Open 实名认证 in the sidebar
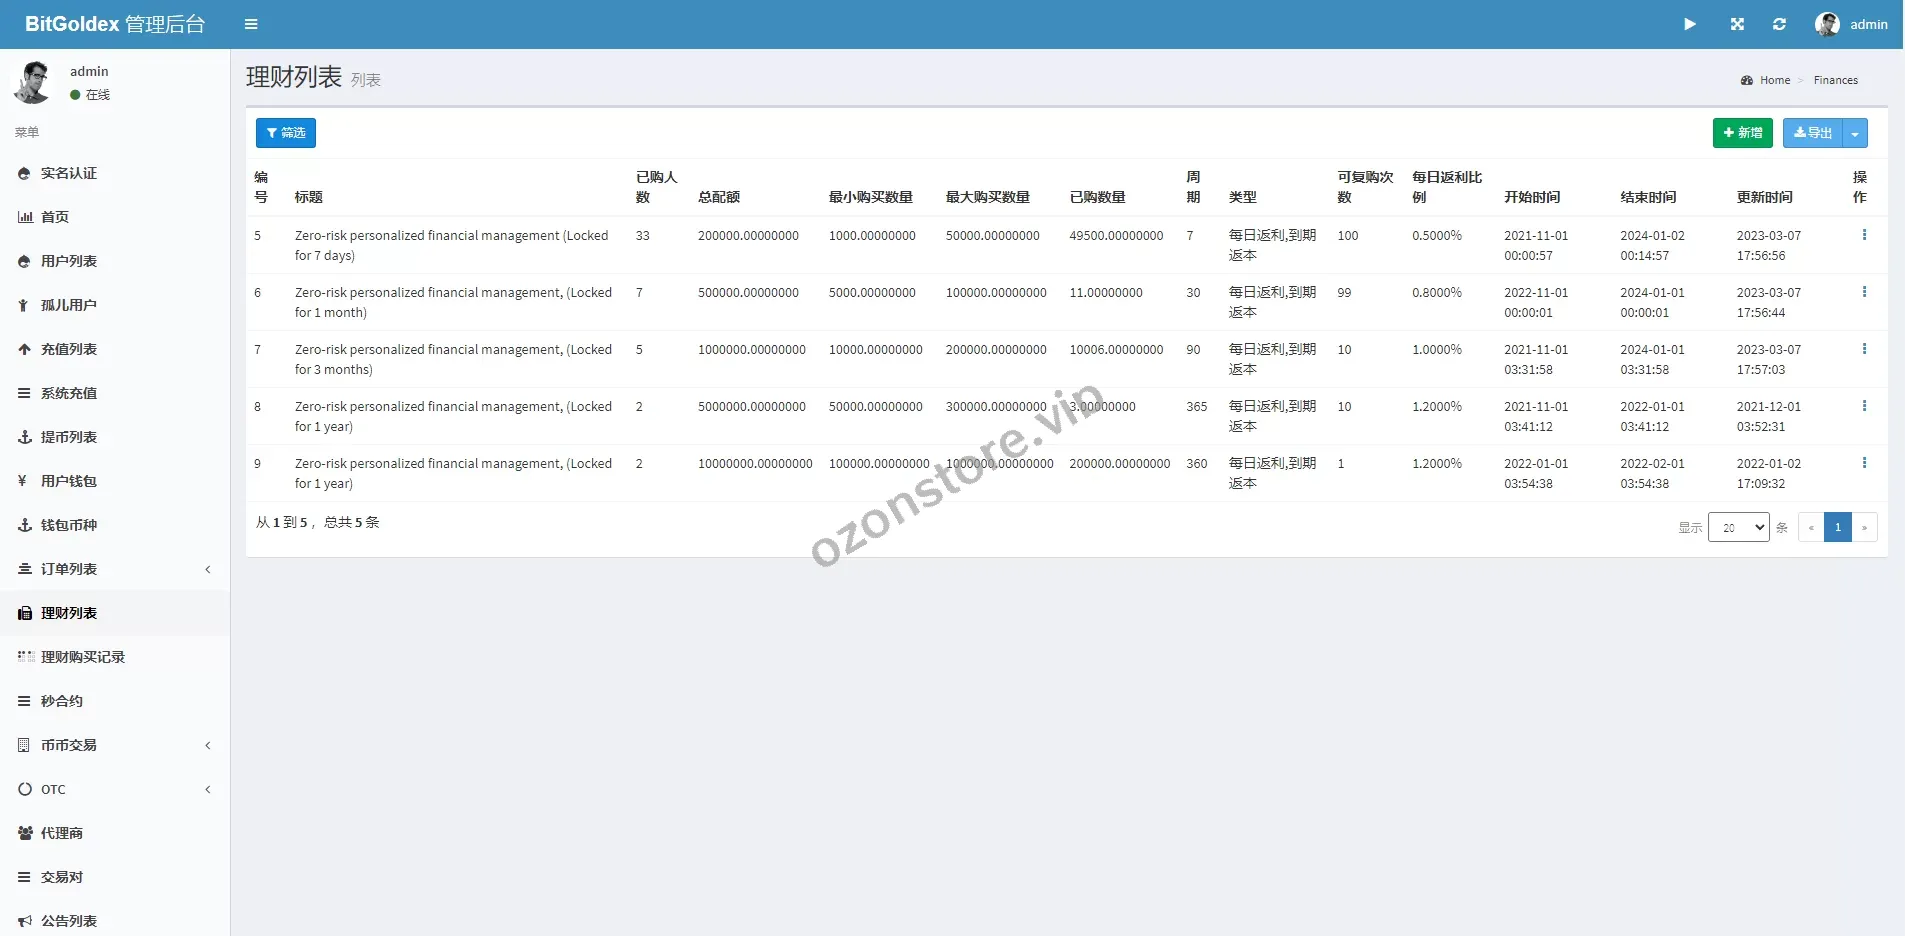1905x936 pixels. click(69, 173)
